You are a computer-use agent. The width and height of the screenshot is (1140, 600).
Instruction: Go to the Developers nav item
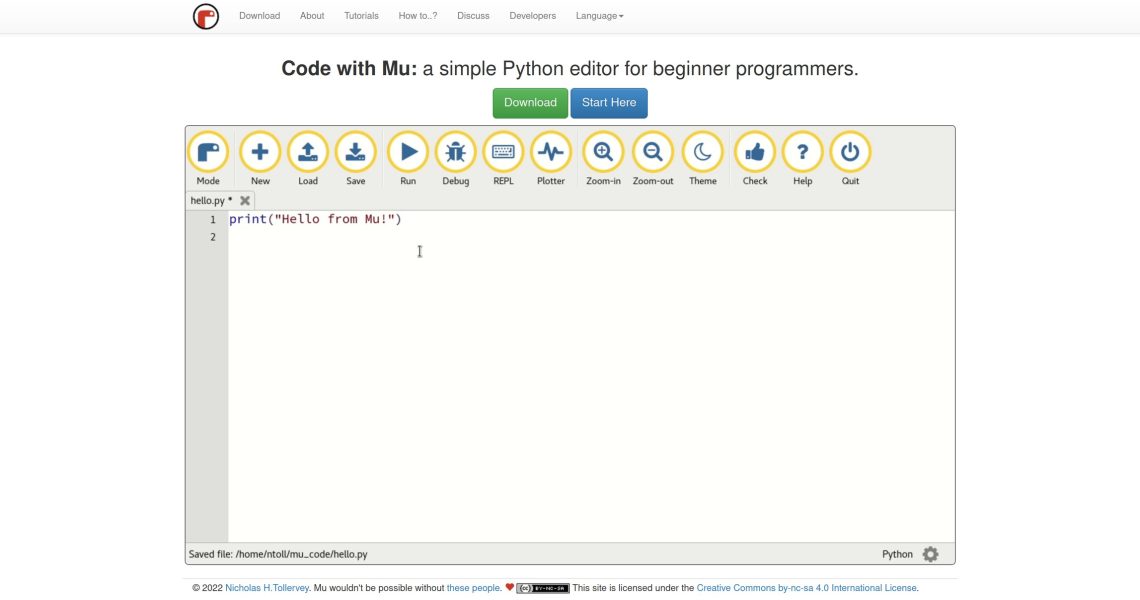pos(532,16)
